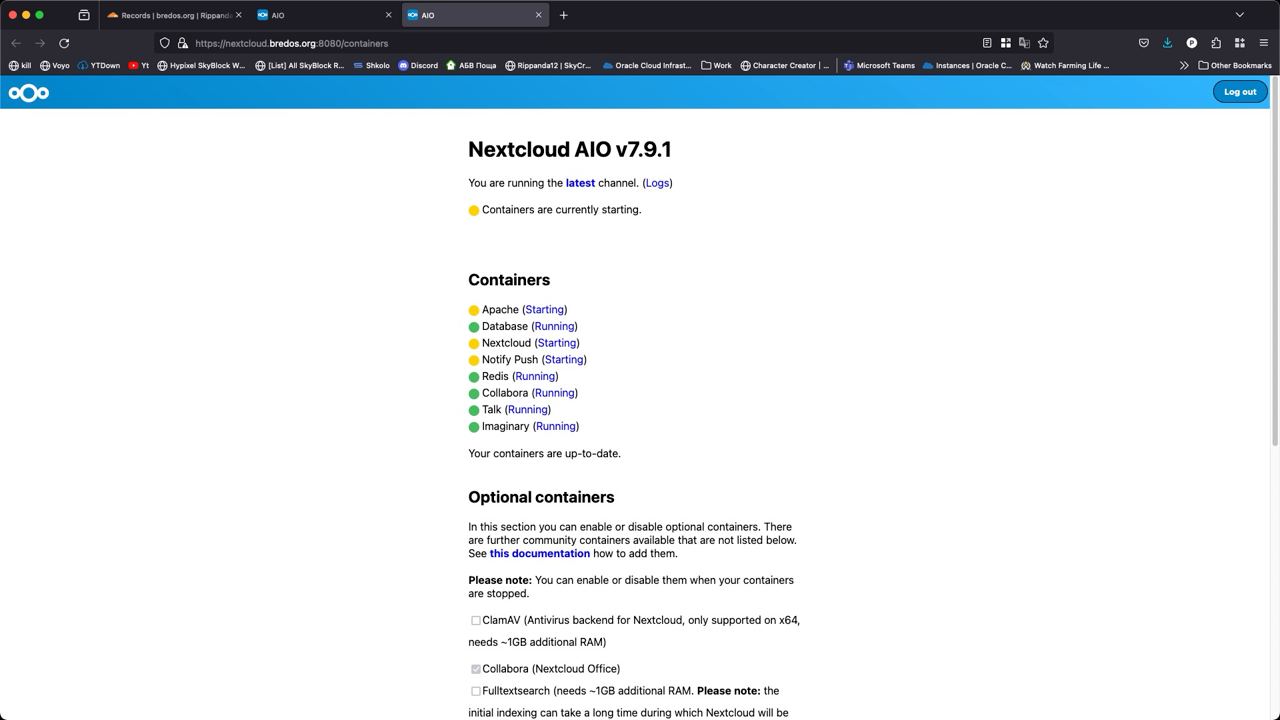Open the Firefox downloads panel
The image size is (1280, 720).
[1167, 43]
